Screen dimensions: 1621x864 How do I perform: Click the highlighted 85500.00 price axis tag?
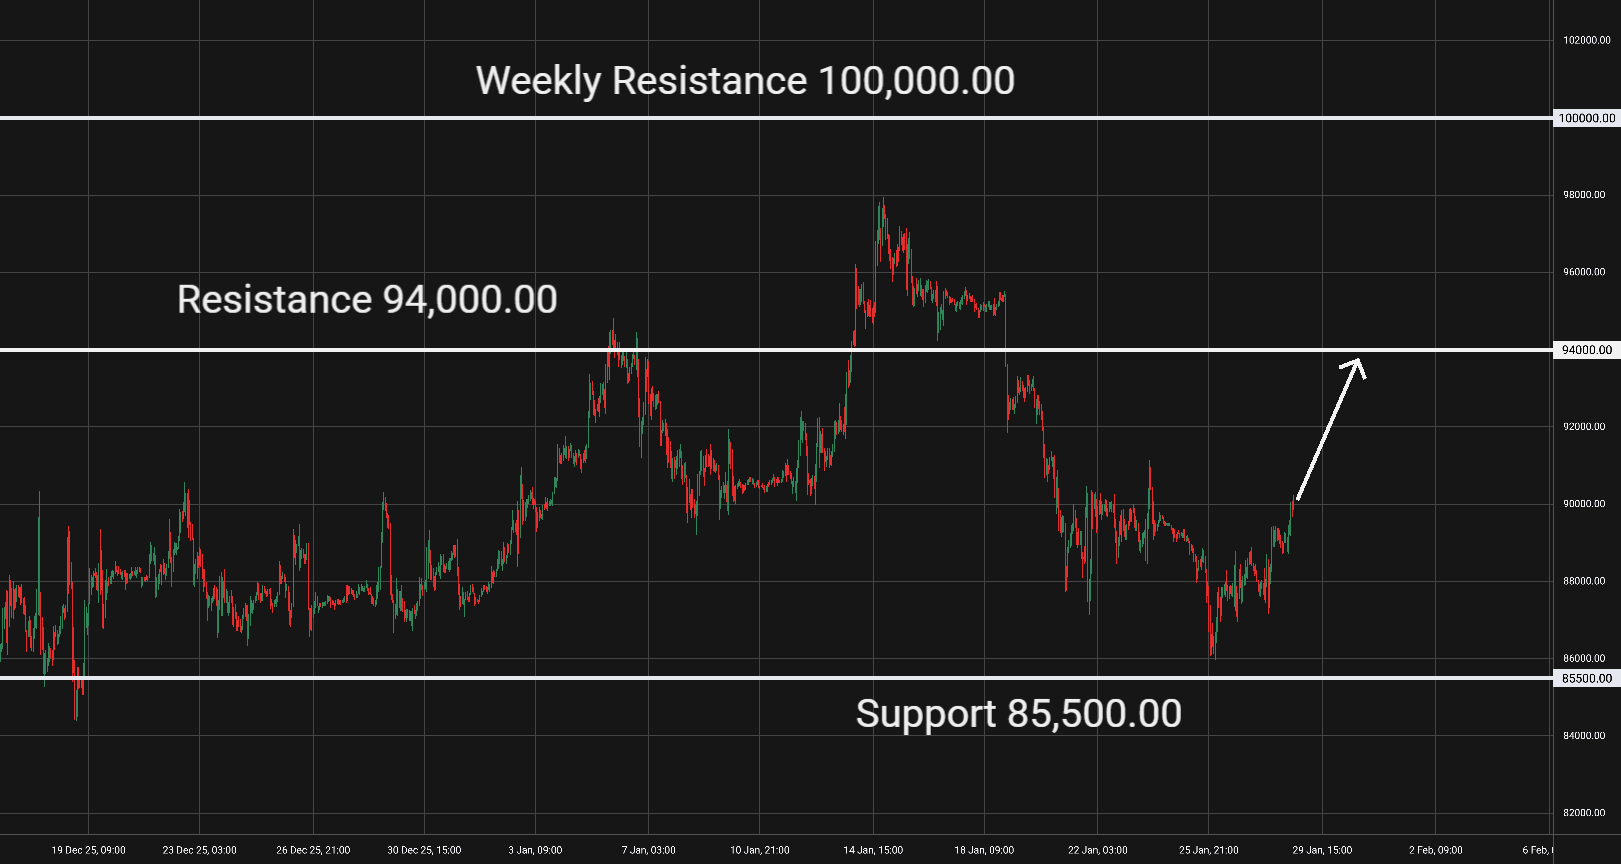pyautogui.click(x=1587, y=678)
